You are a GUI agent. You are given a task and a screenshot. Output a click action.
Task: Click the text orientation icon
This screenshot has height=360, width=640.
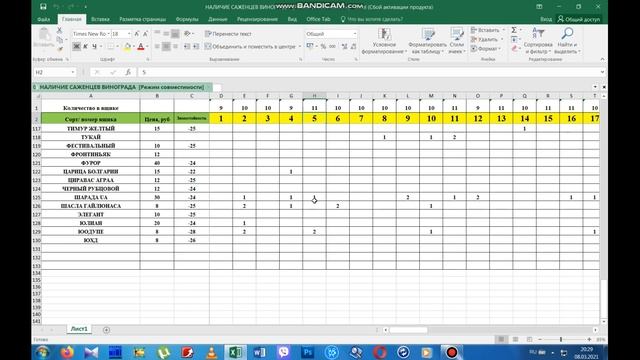click(x=187, y=34)
